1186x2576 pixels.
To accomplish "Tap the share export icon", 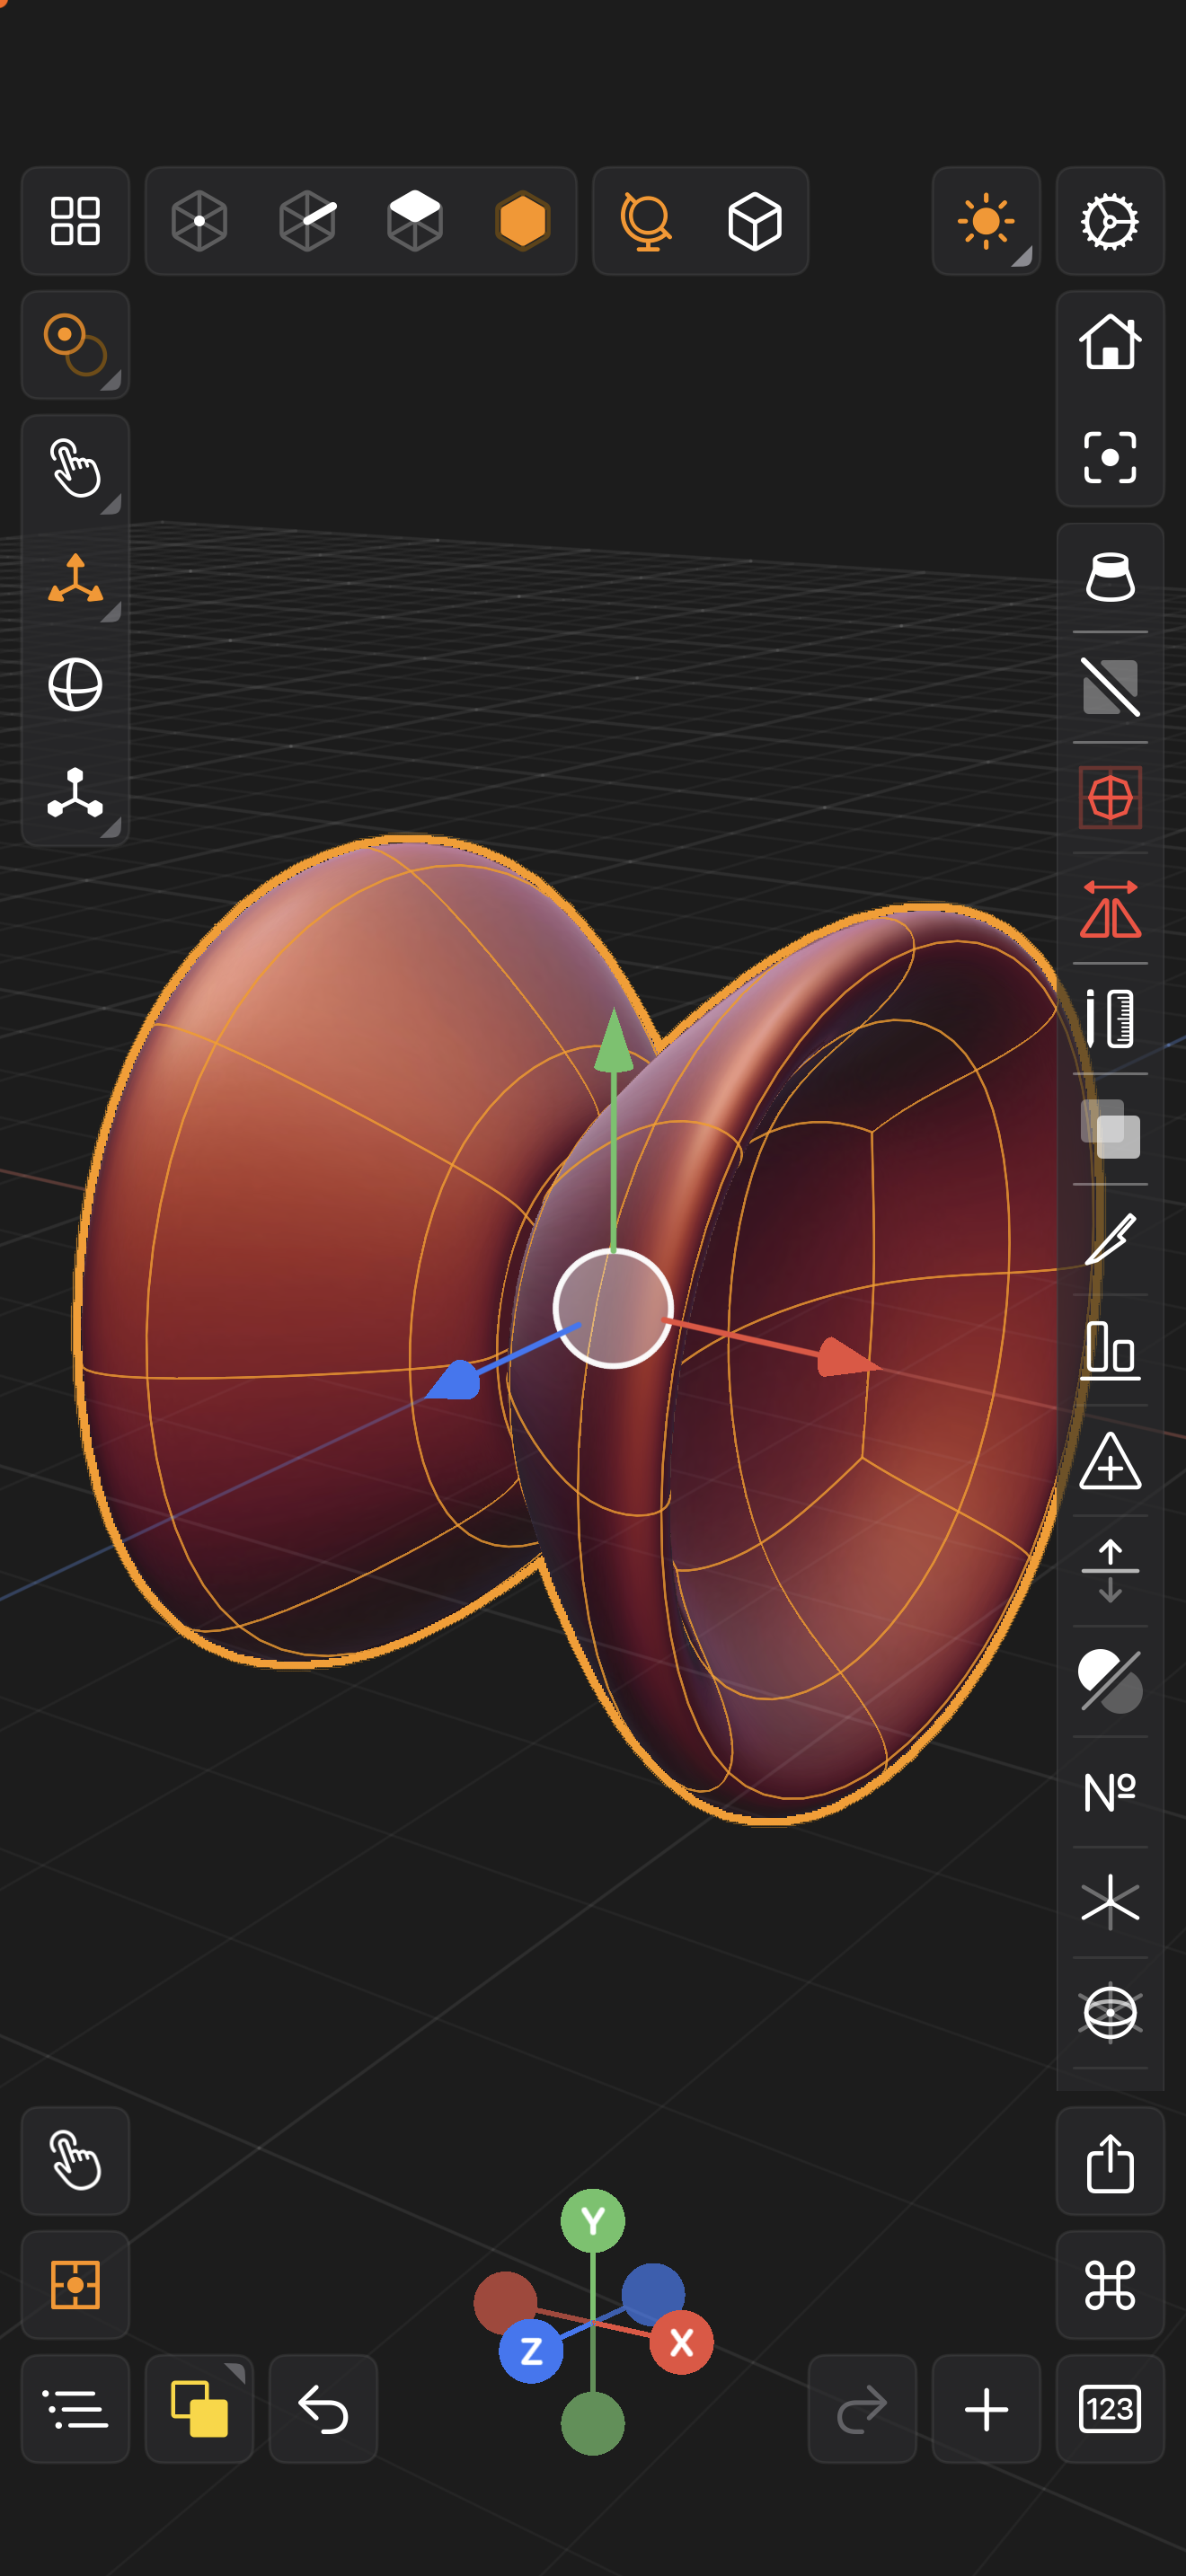I will click(1110, 2161).
